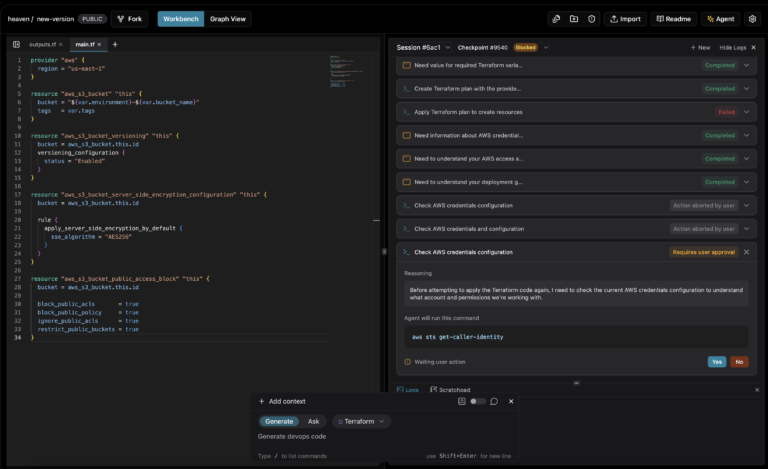Switch to the outputs.tf tab
This screenshot has height=469, width=768.
pos(42,44)
